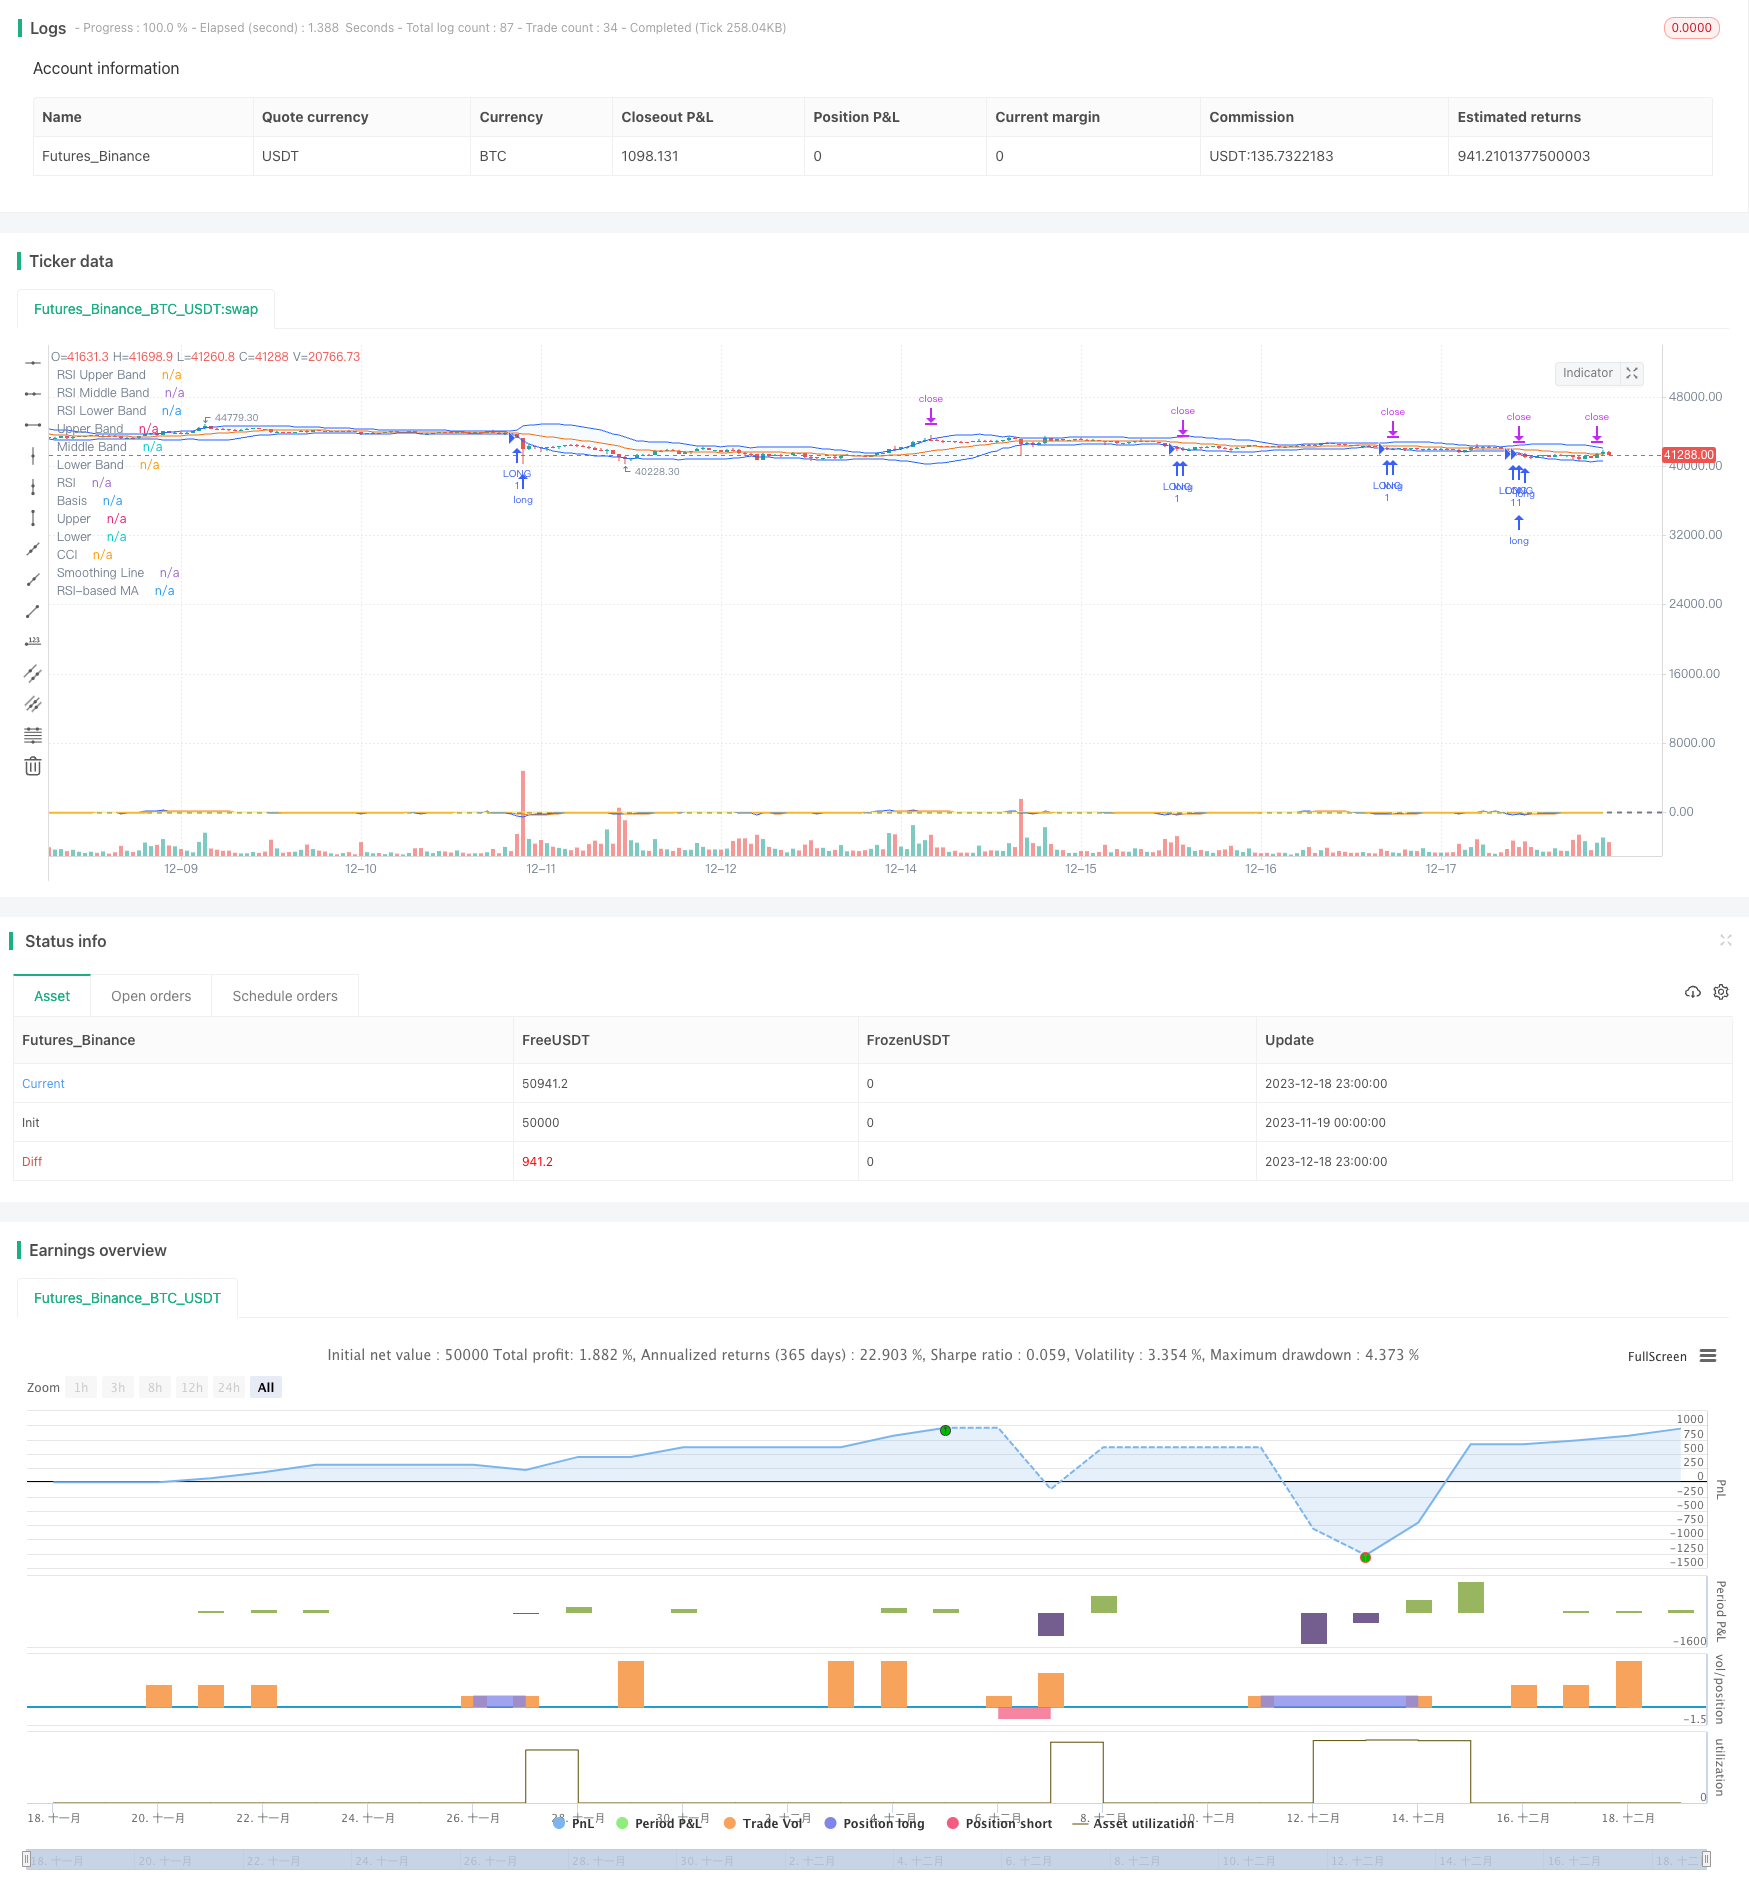Pick the price line tool labeled 123
Image resolution: width=1749 pixels, height=1898 pixels.
click(x=33, y=641)
